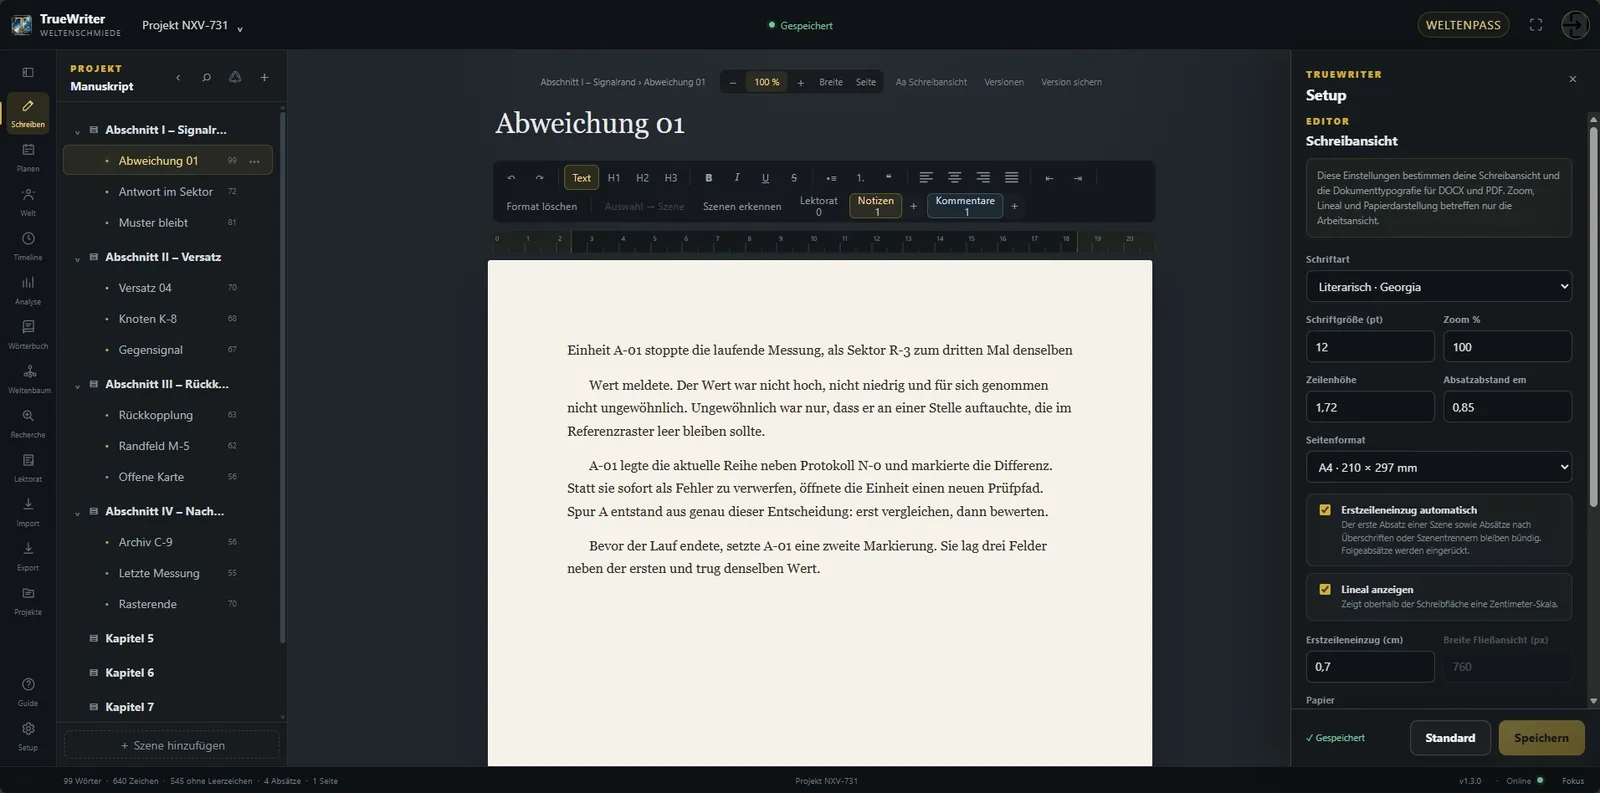
Task: Collapse Abschnitt IV section
Action: point(77,512)
